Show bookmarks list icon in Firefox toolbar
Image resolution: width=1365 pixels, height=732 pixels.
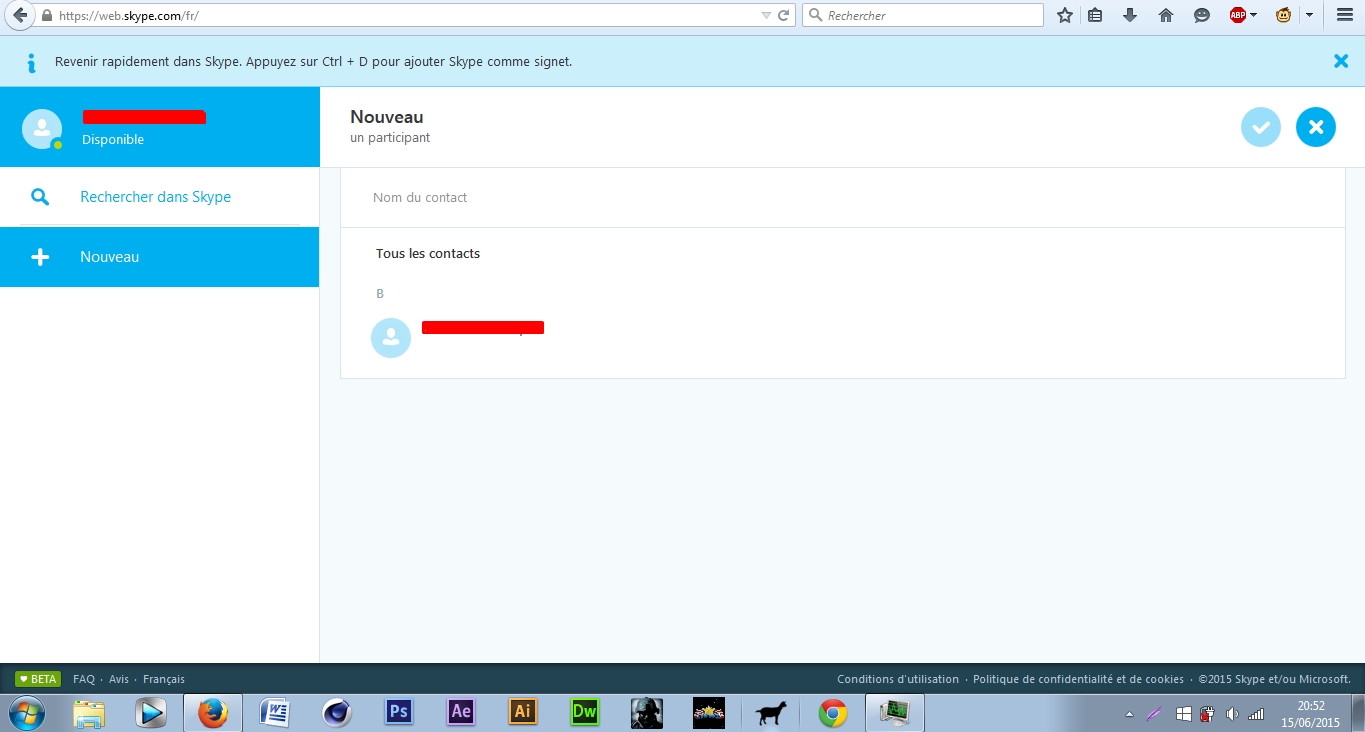click(x=1095, y=15)
